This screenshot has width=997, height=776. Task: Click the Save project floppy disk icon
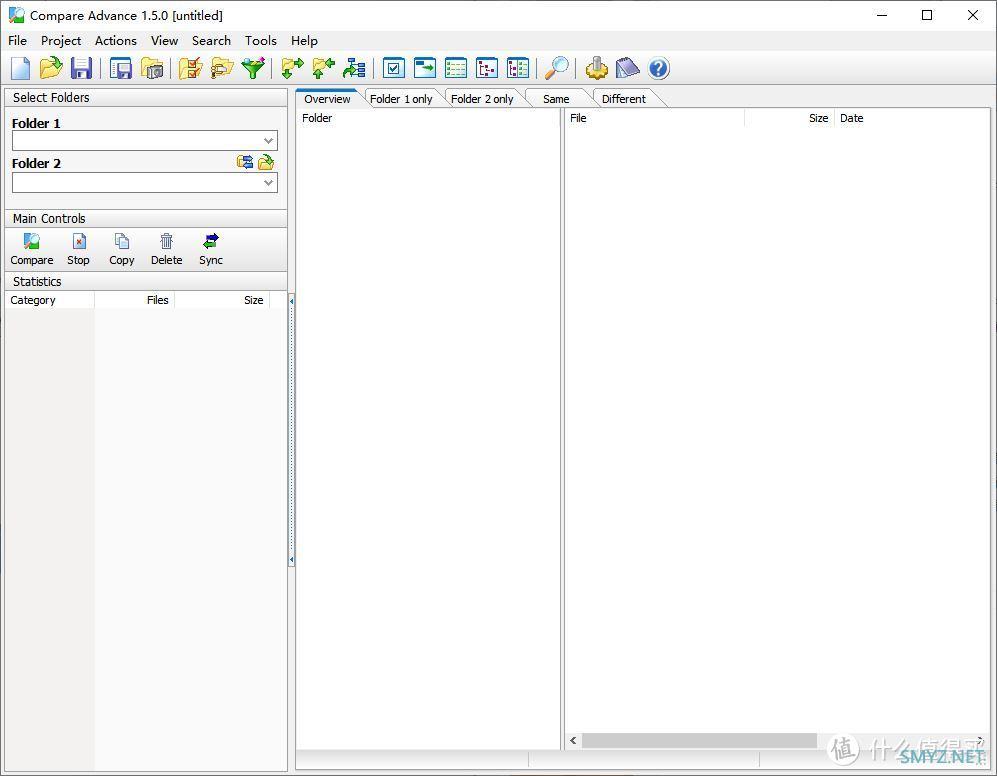pos(81,68)
